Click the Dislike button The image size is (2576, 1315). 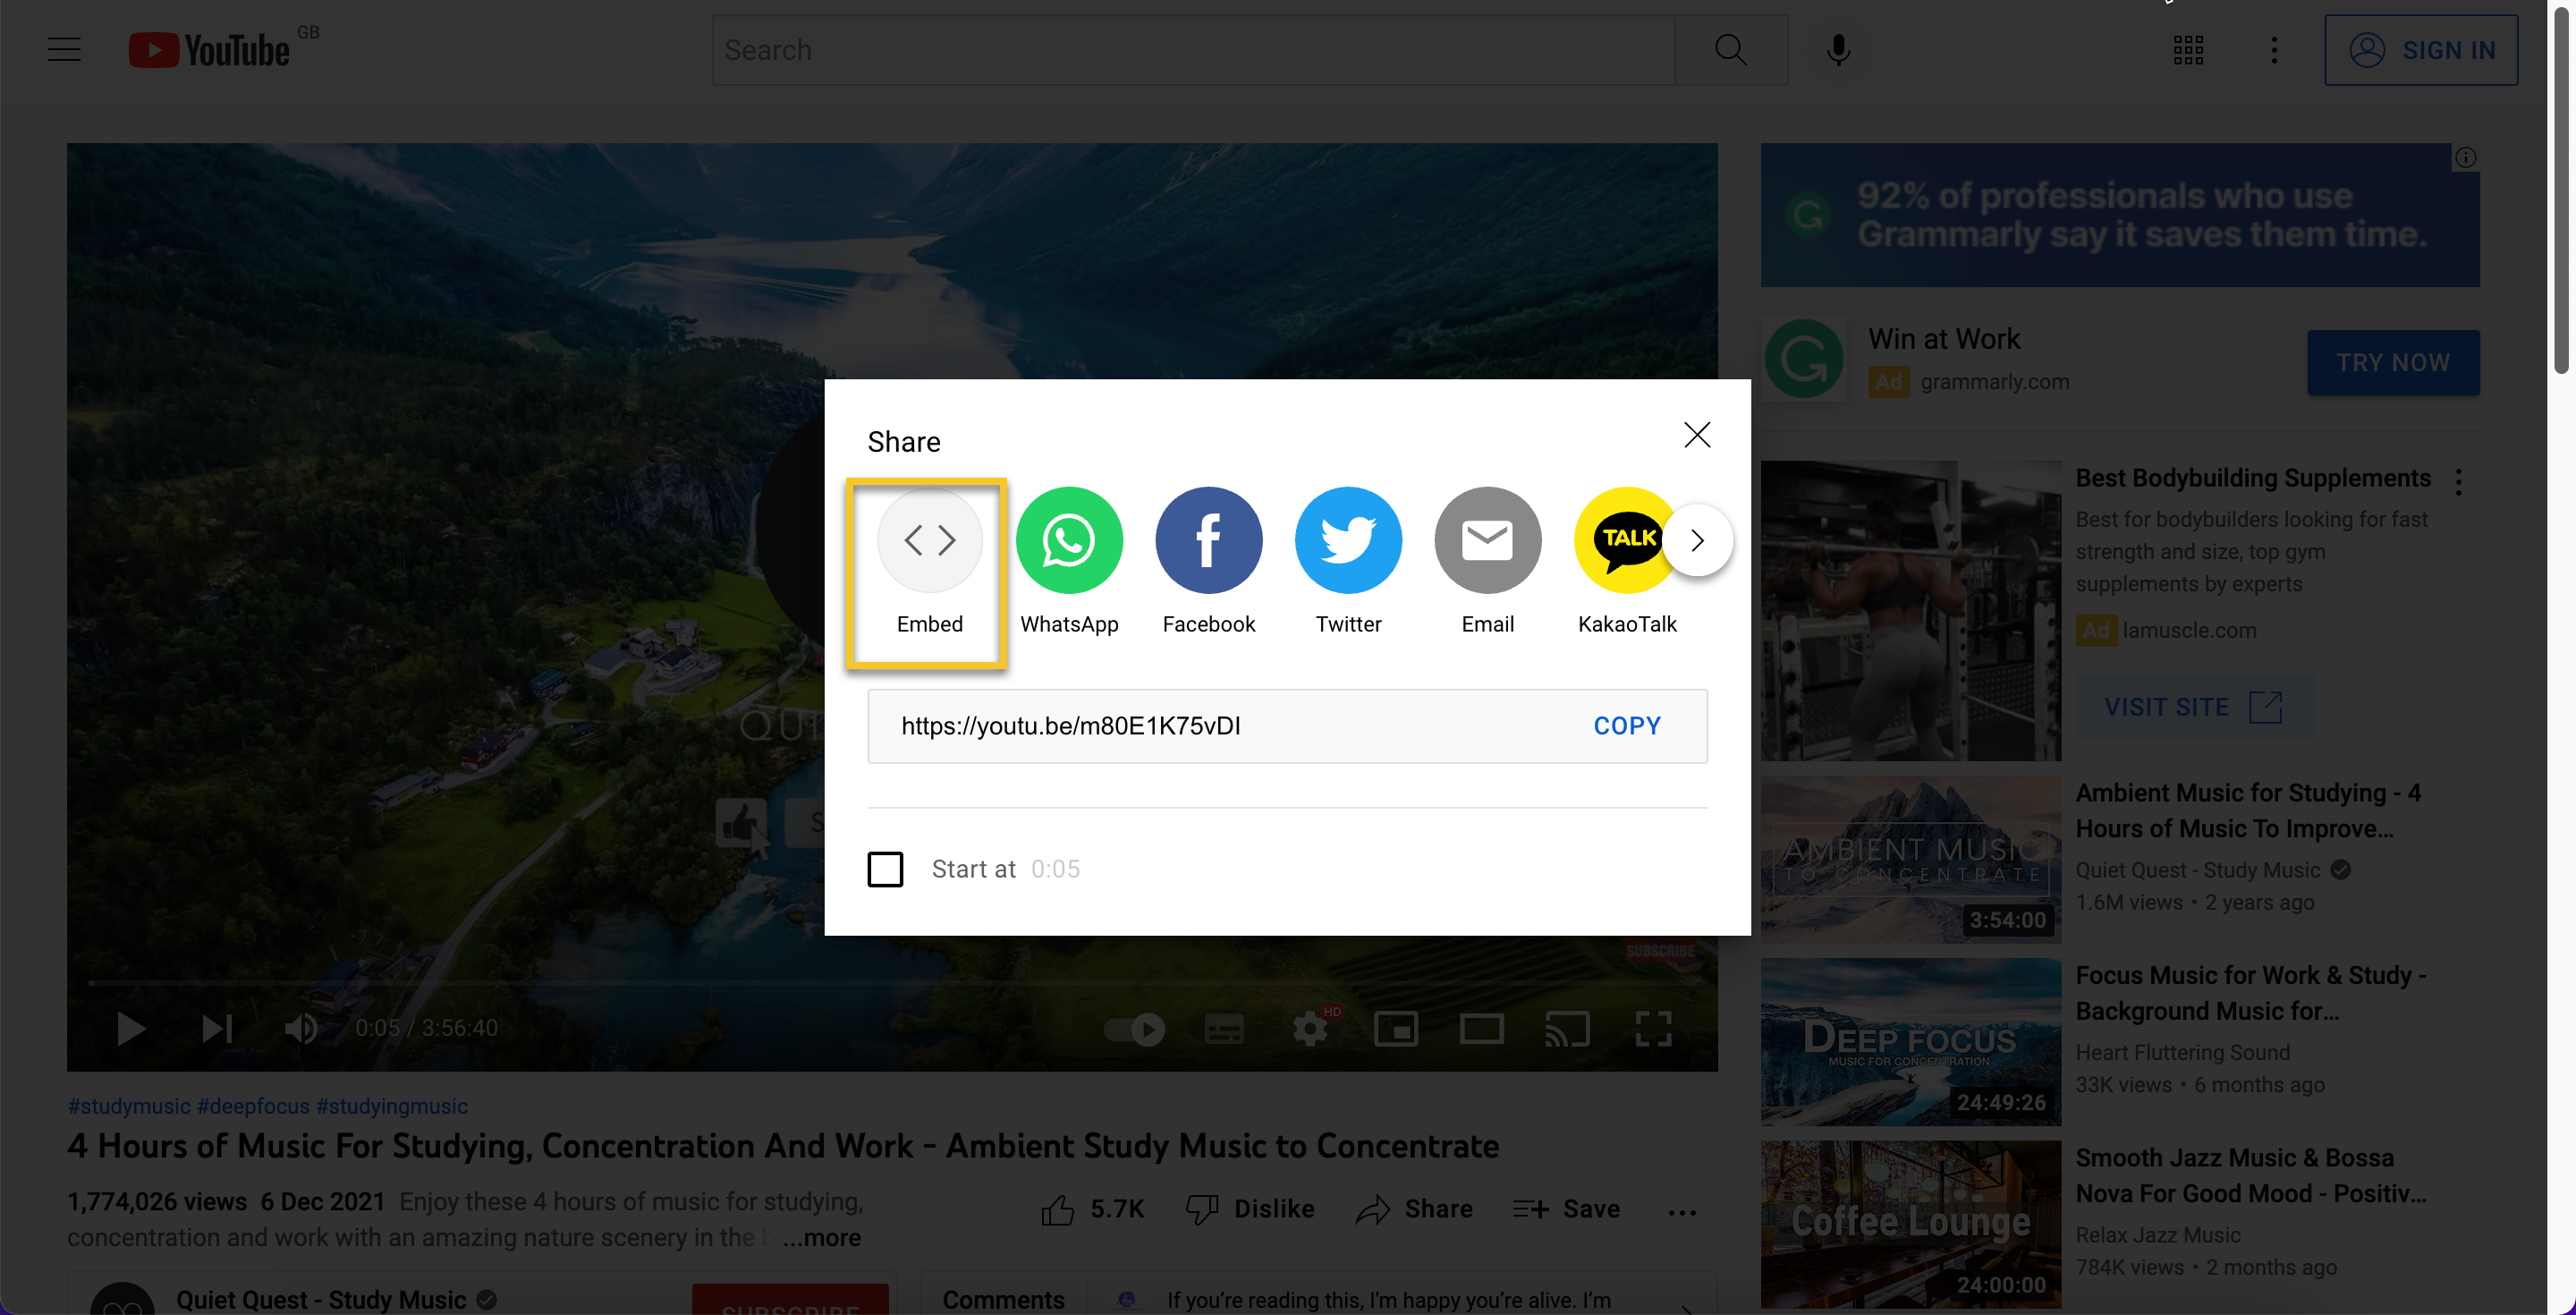tap(1250, 1209)
